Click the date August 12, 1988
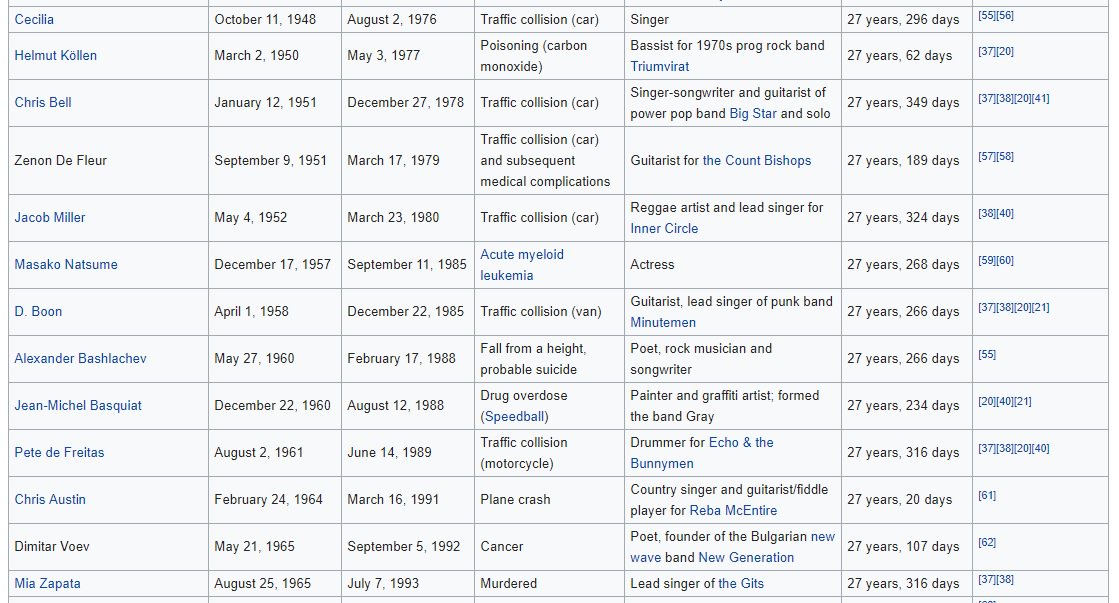This screenshot has height=603, width=1119. (x=395, y=405)
